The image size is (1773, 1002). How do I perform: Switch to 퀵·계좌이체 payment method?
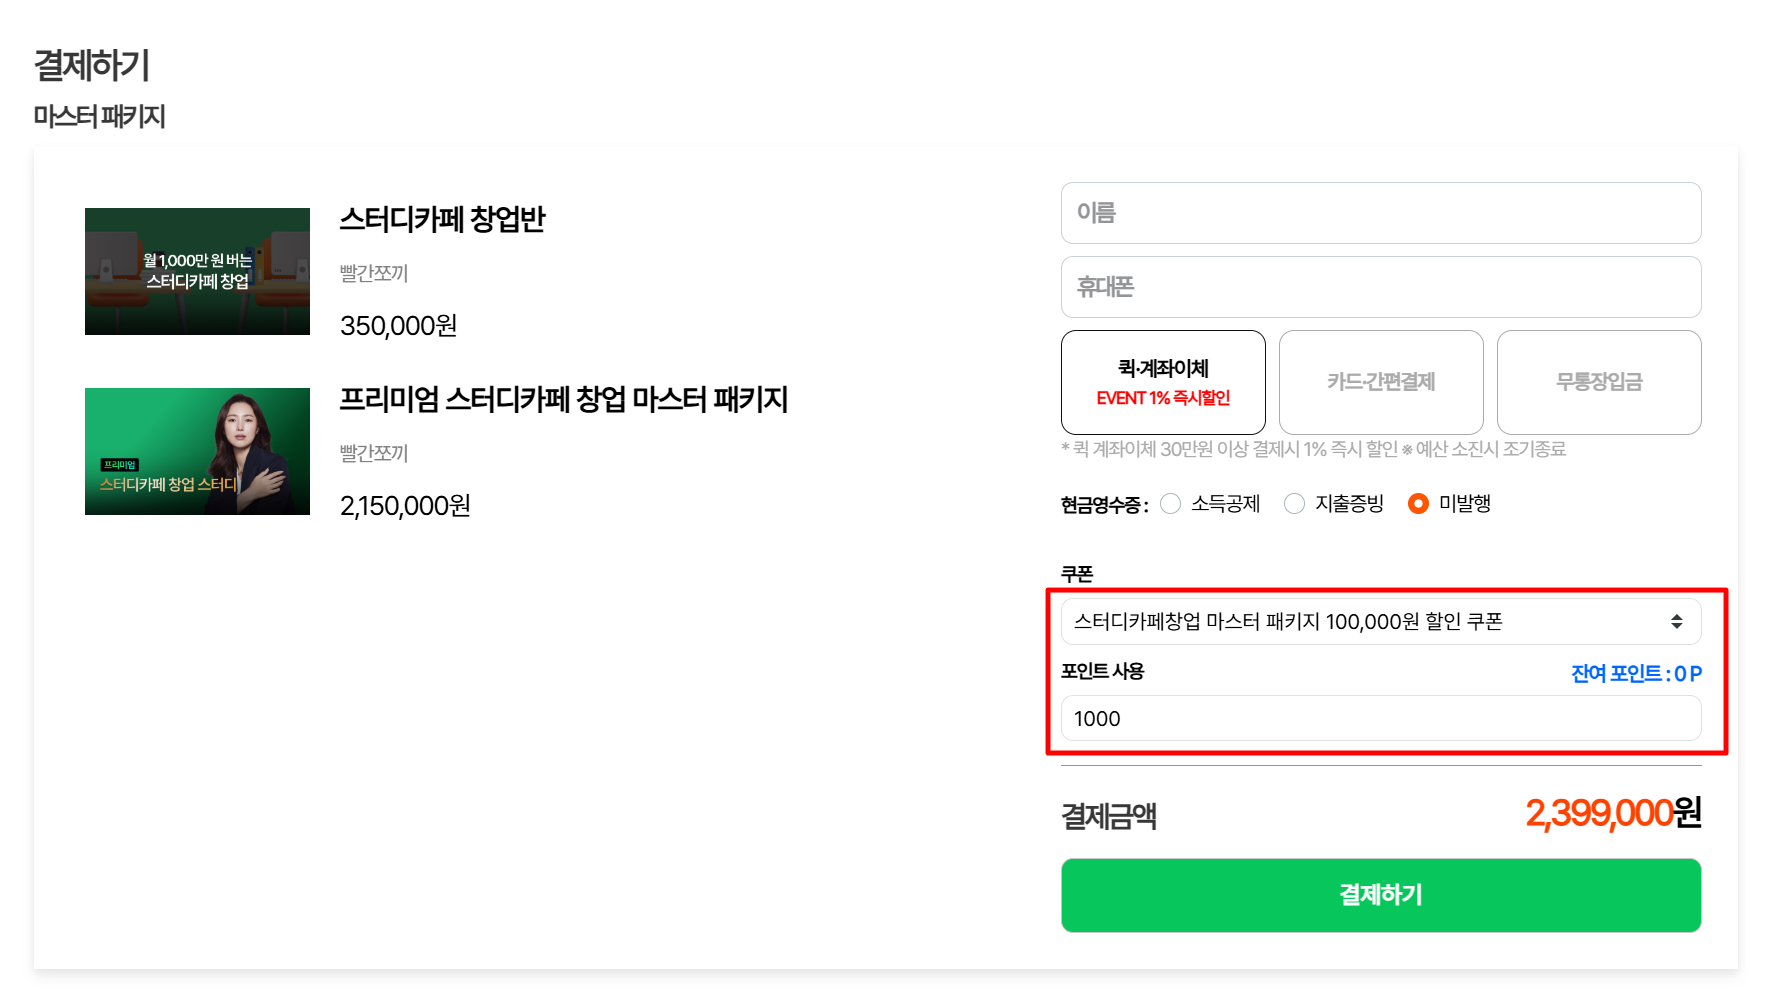[x=1163, y=382]
